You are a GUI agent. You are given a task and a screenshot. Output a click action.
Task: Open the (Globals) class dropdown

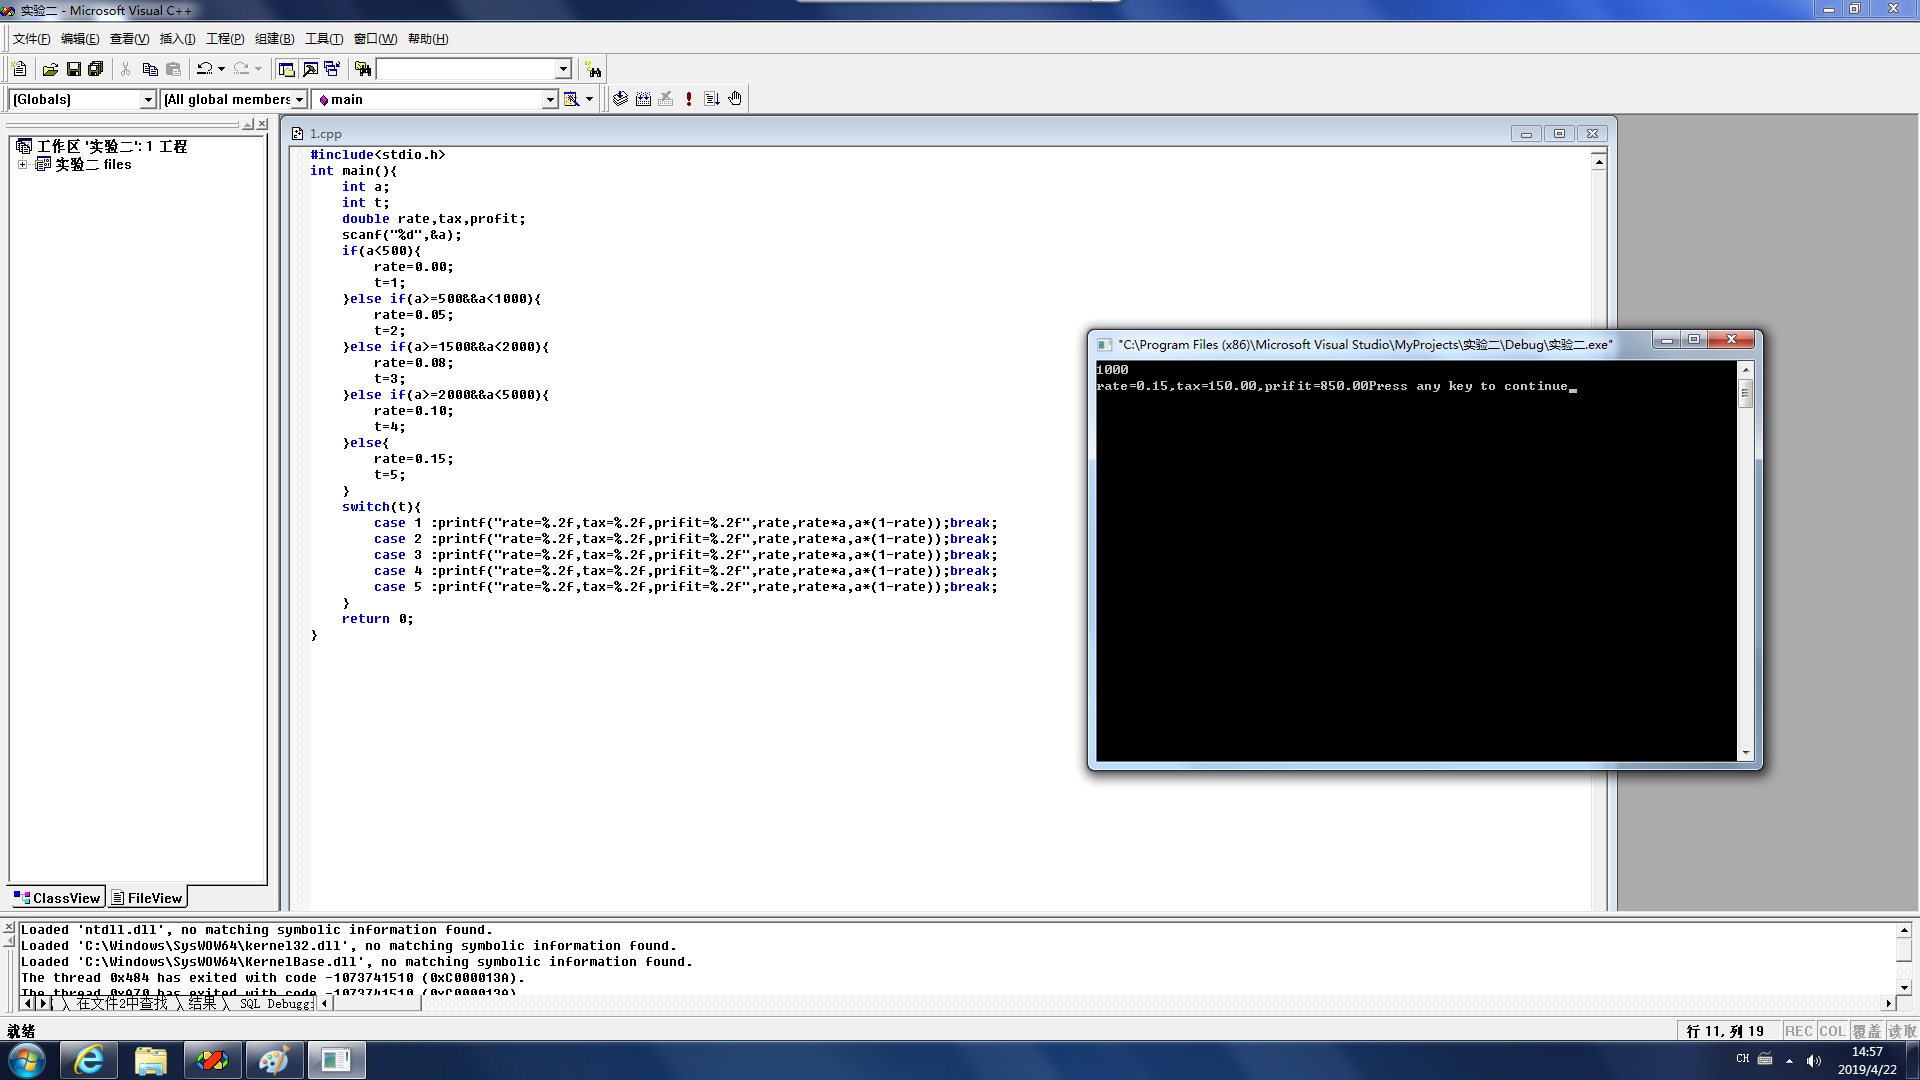pos(148,99)
